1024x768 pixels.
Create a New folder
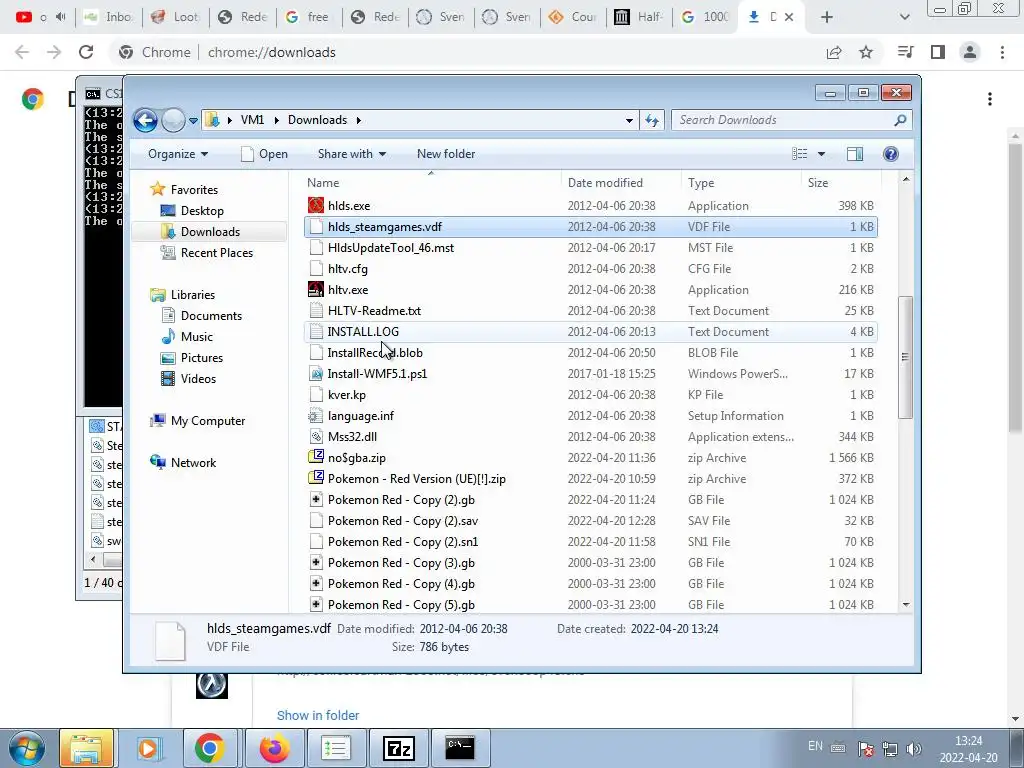click(x=446, y=154)
